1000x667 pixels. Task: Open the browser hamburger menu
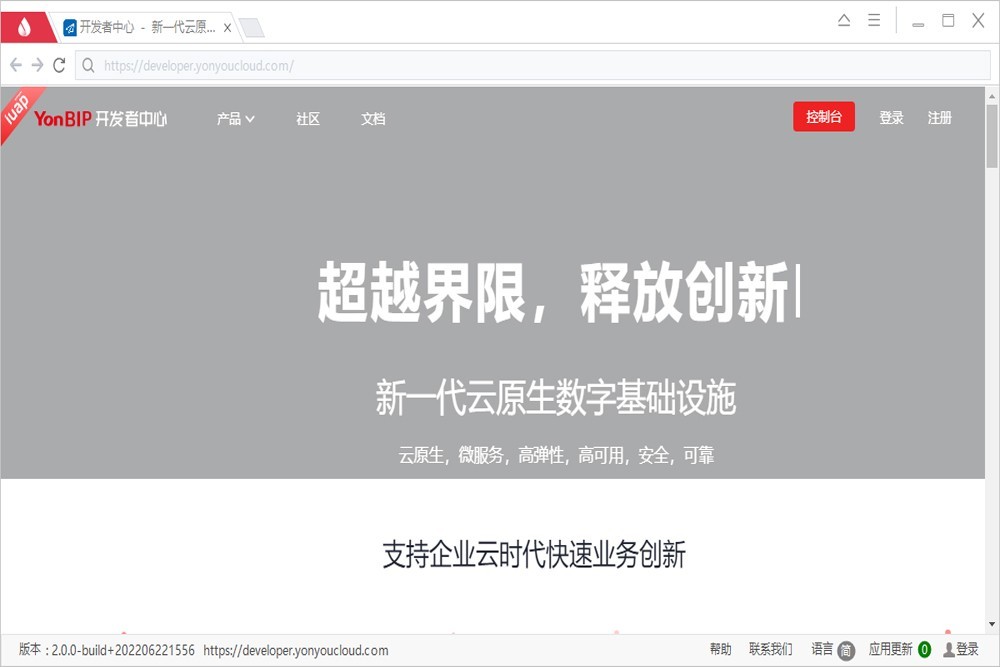click(872, 19)
